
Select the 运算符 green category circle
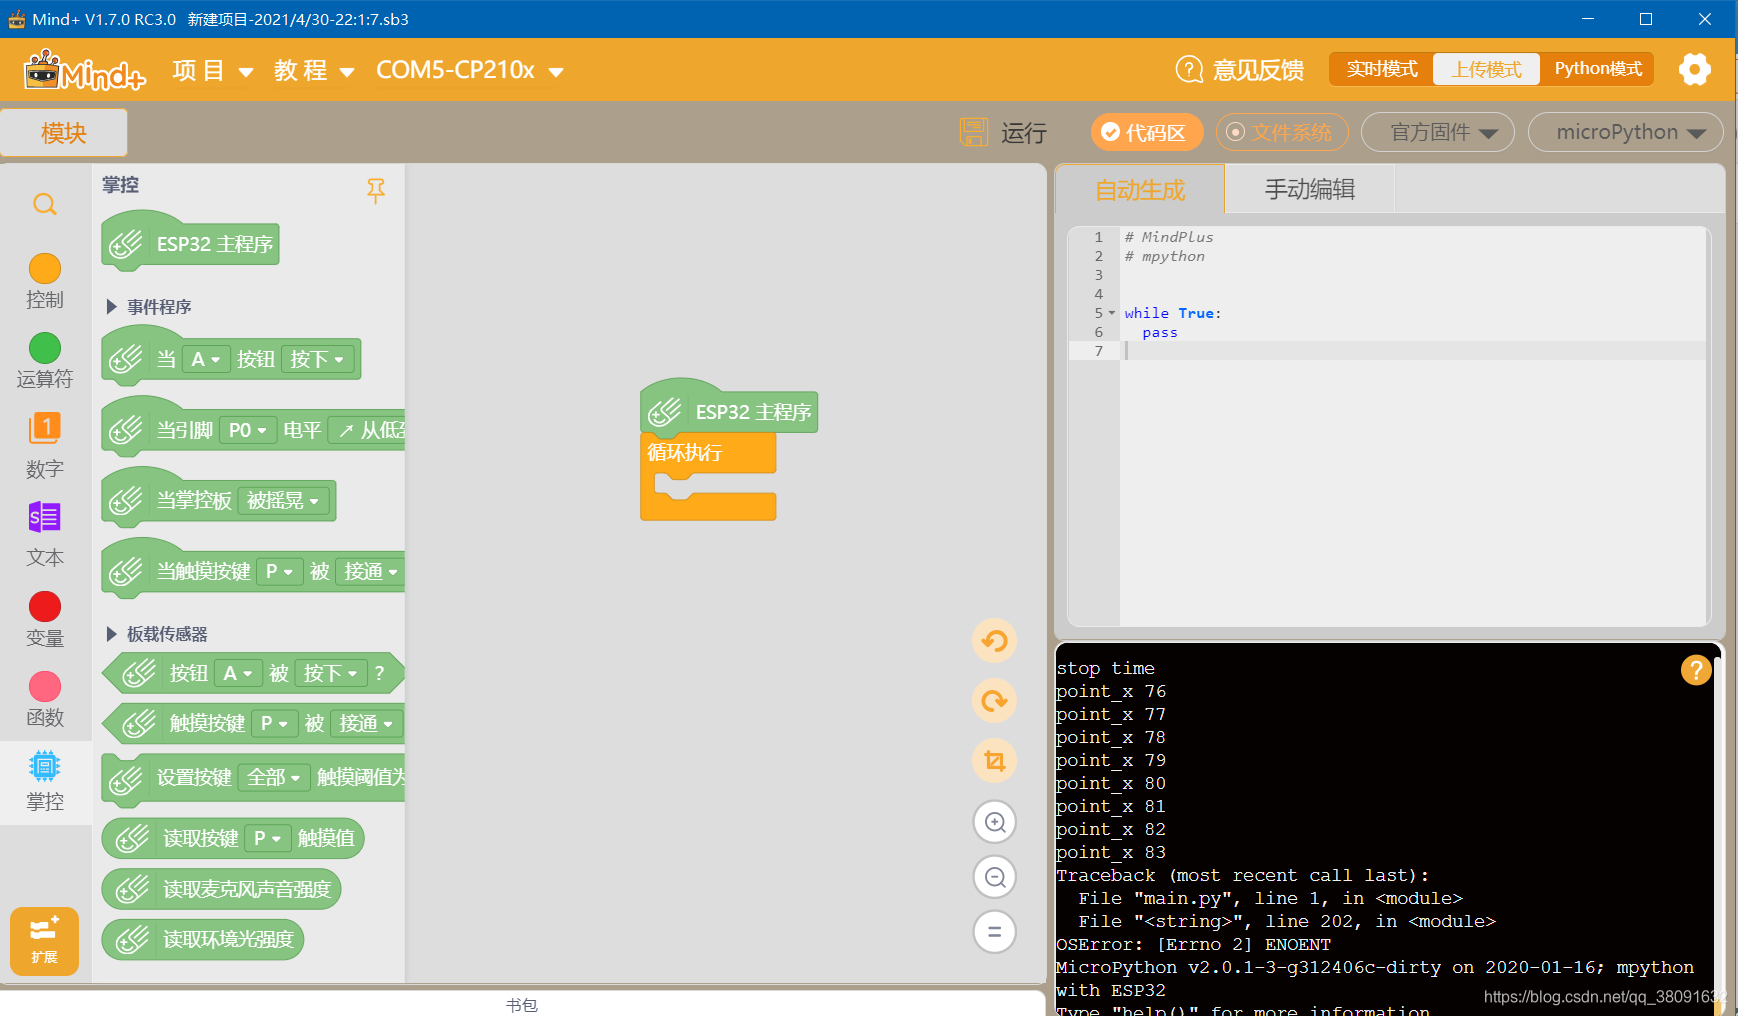point(45,348)
